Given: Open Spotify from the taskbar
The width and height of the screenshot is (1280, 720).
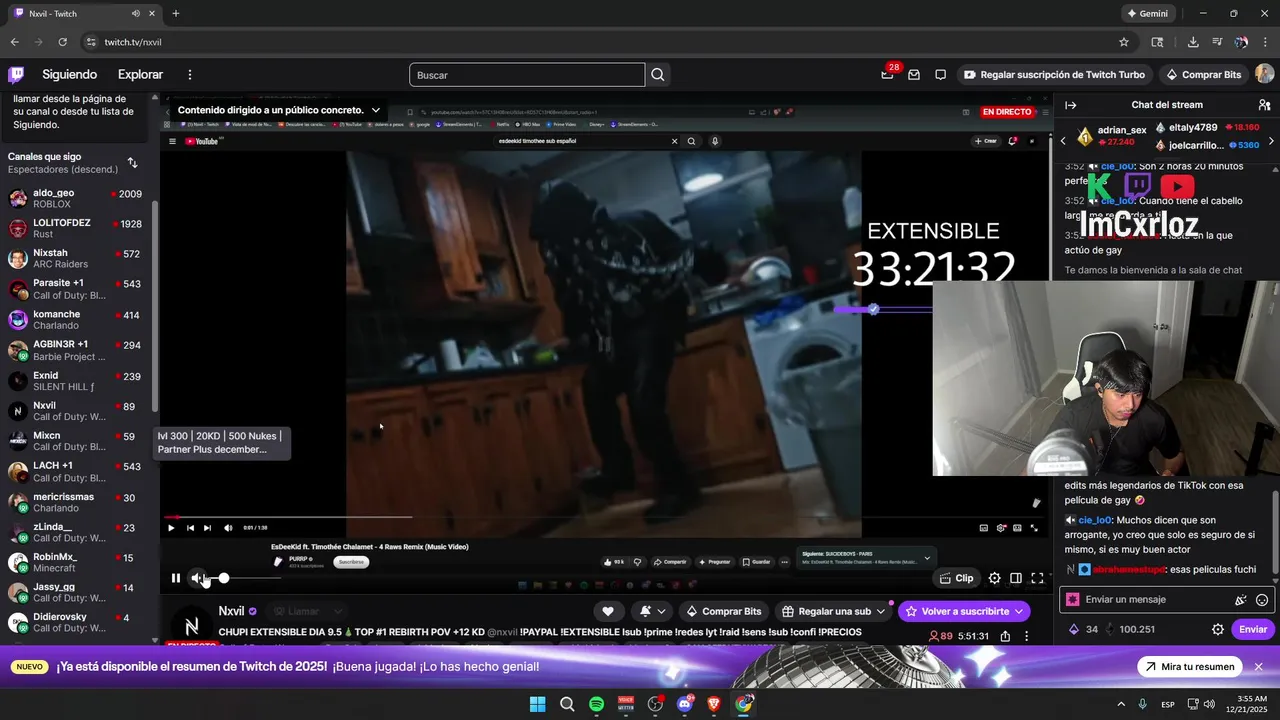Looking at the screenshot, I should click(x=596, y=704).
